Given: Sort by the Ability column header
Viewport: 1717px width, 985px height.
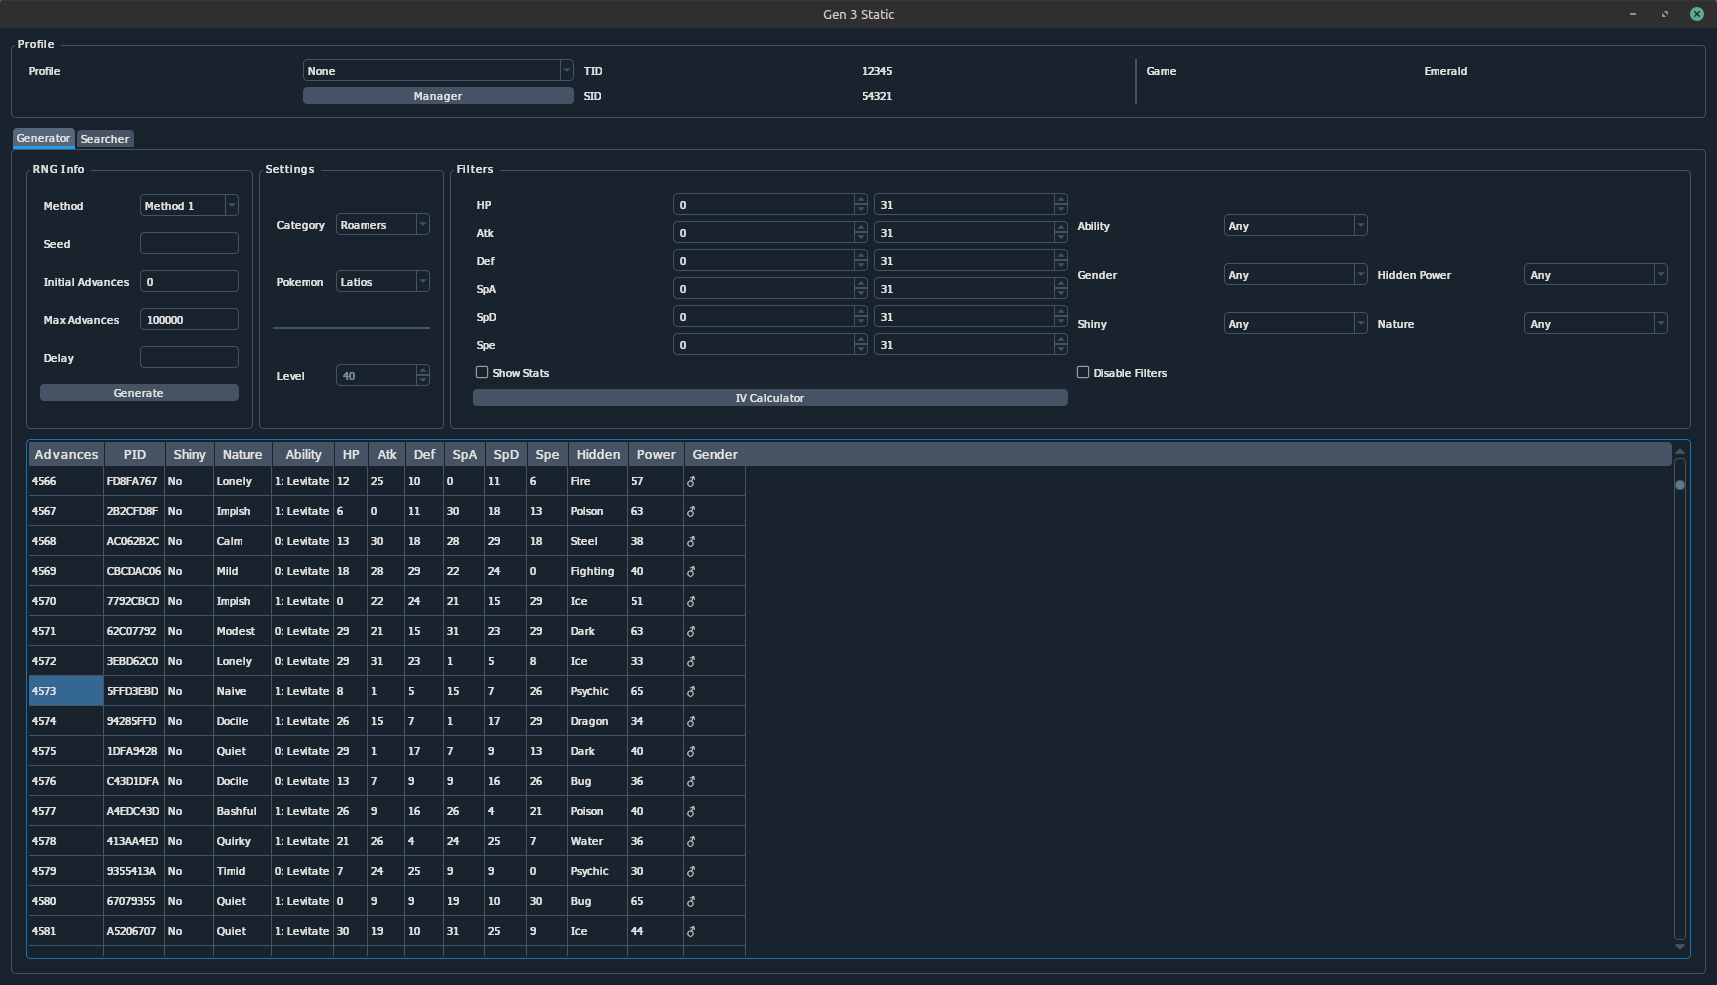Looking at the screenshot, I should coord(303,454).
